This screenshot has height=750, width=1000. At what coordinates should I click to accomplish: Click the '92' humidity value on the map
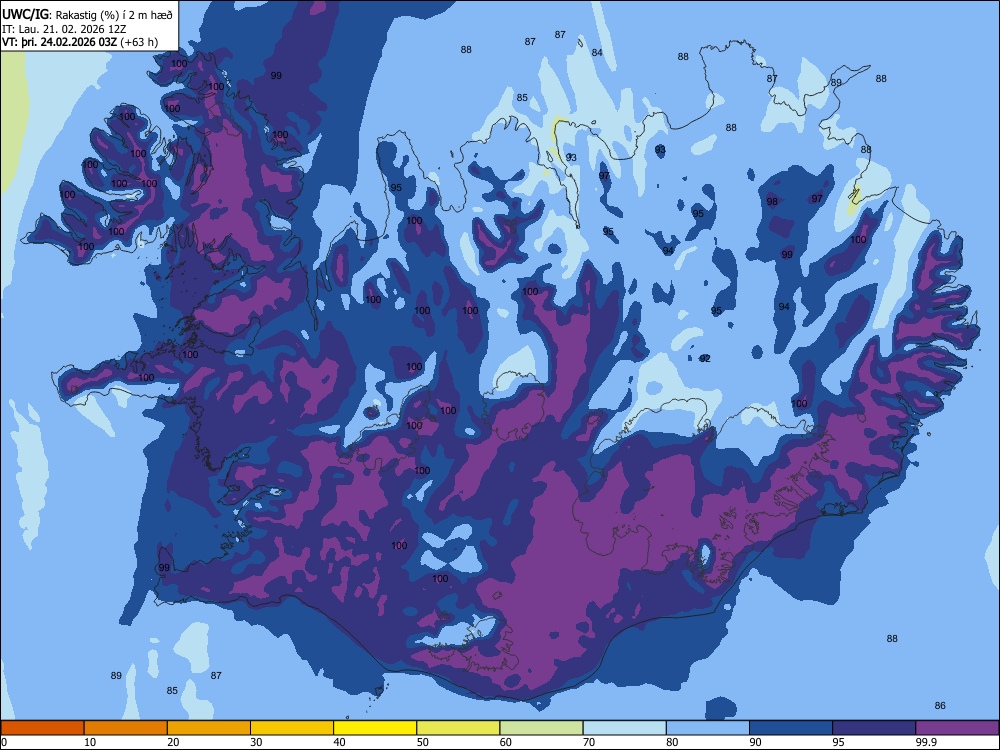(x=705, y=358)
